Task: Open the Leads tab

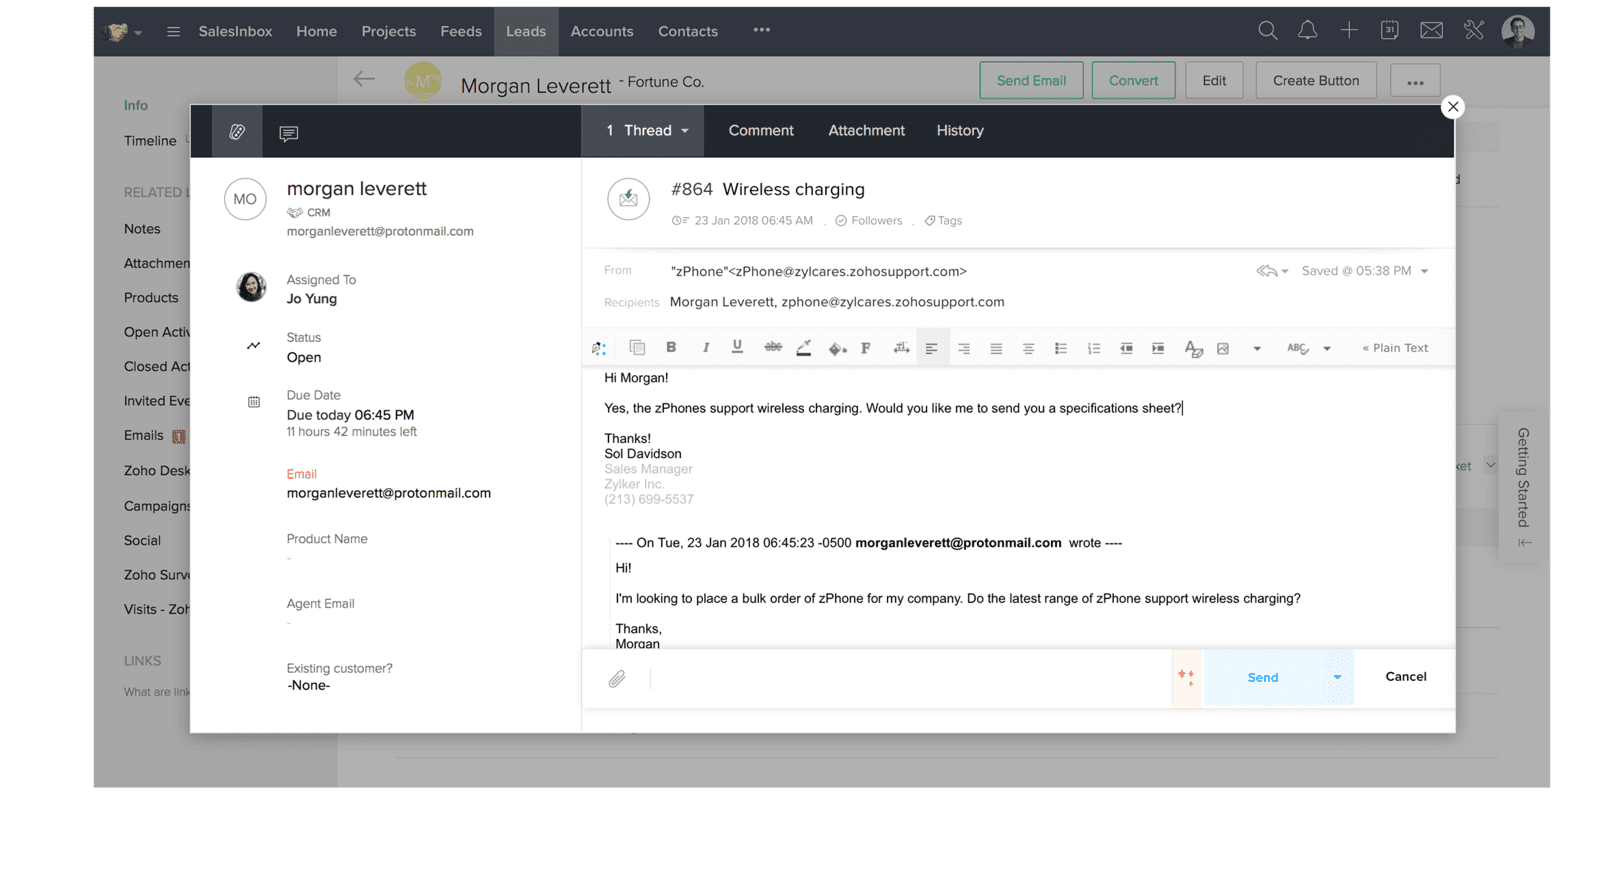Action: pyautogui.click(x=526, y=31)
